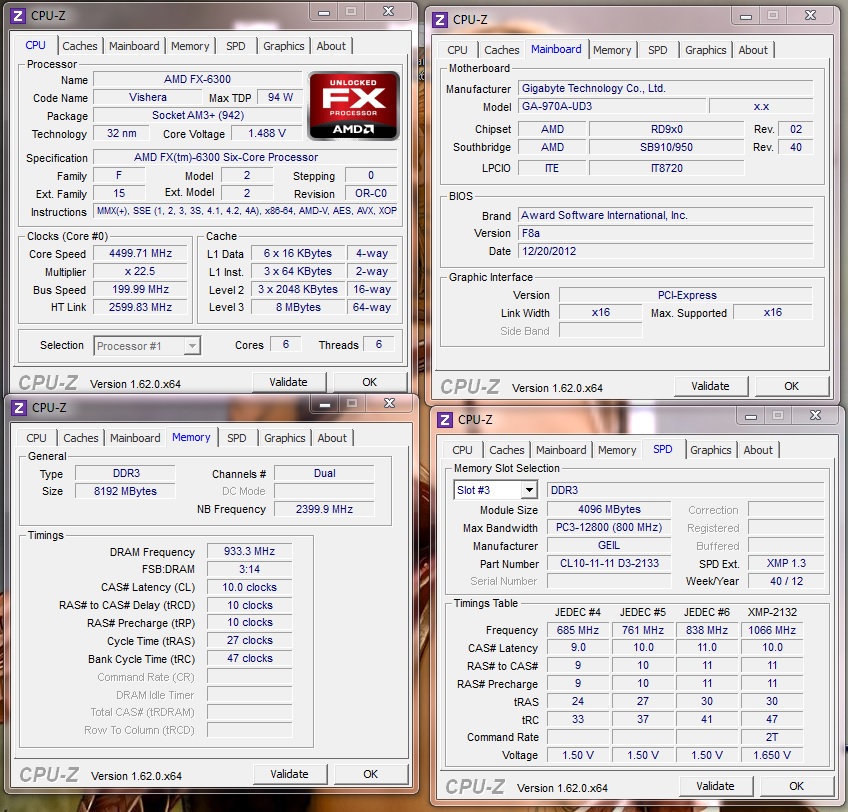
Task: Click the NB Frequency value 2399.9 MHz
Action: [x=324, y=509]
